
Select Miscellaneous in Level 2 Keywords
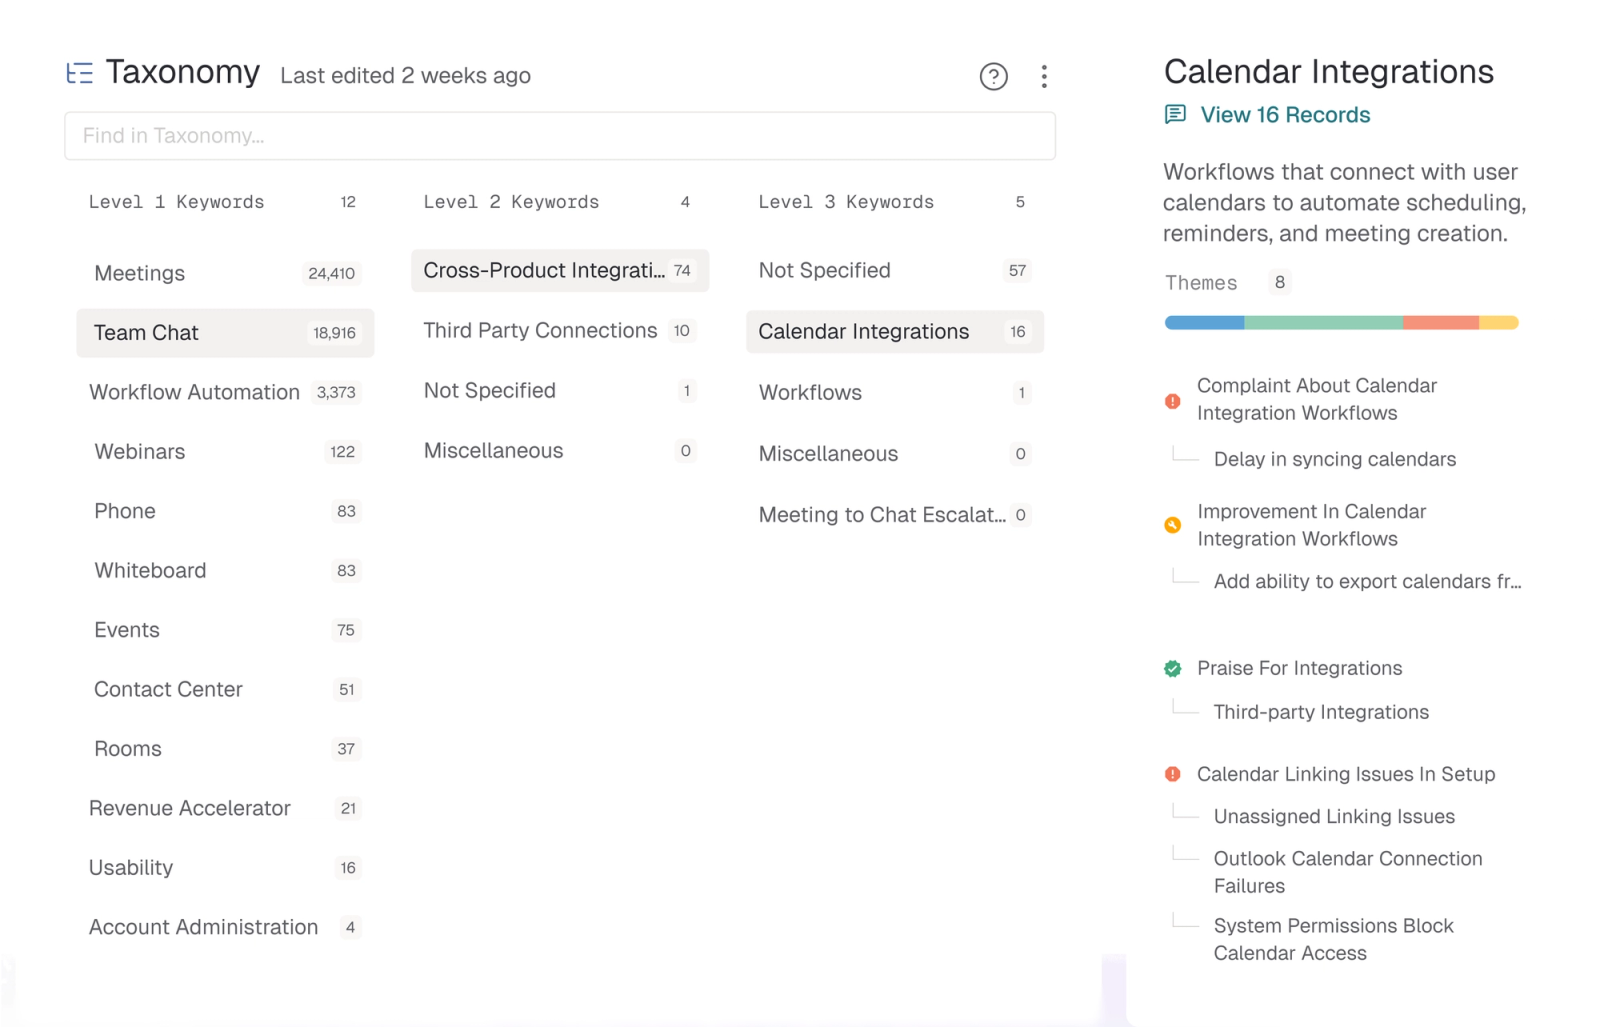pyautogui.click(x=560, y=451)
